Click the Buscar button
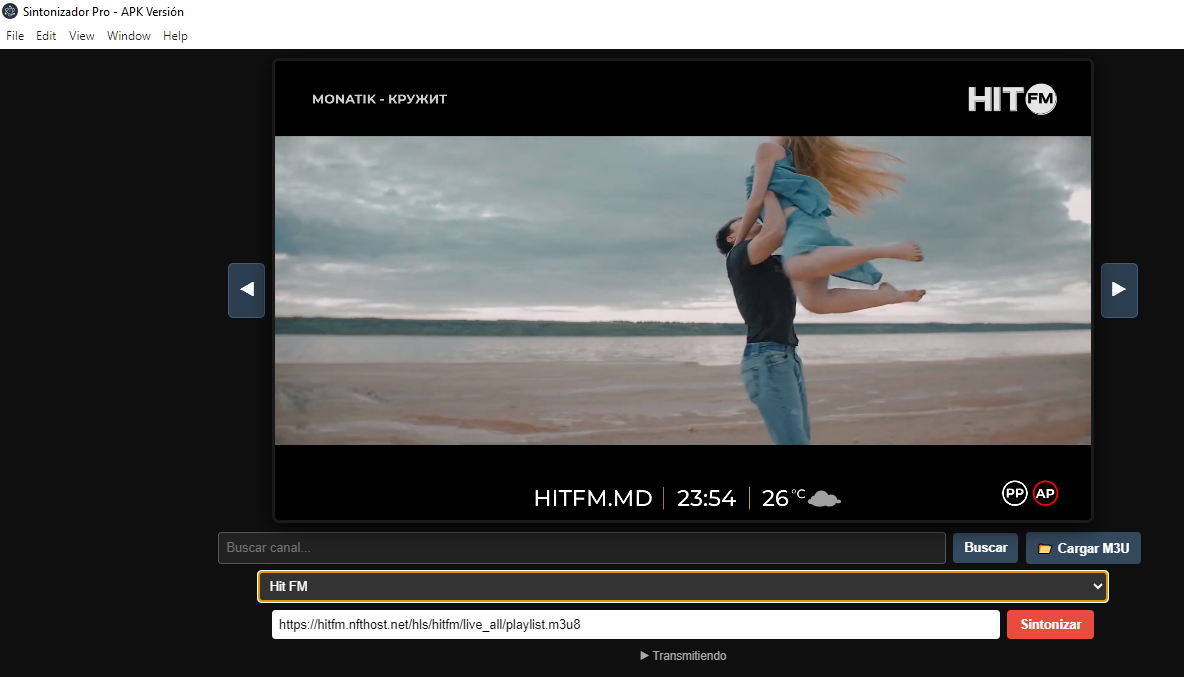This screenshot has width=1184, height=677. (985, 548)
